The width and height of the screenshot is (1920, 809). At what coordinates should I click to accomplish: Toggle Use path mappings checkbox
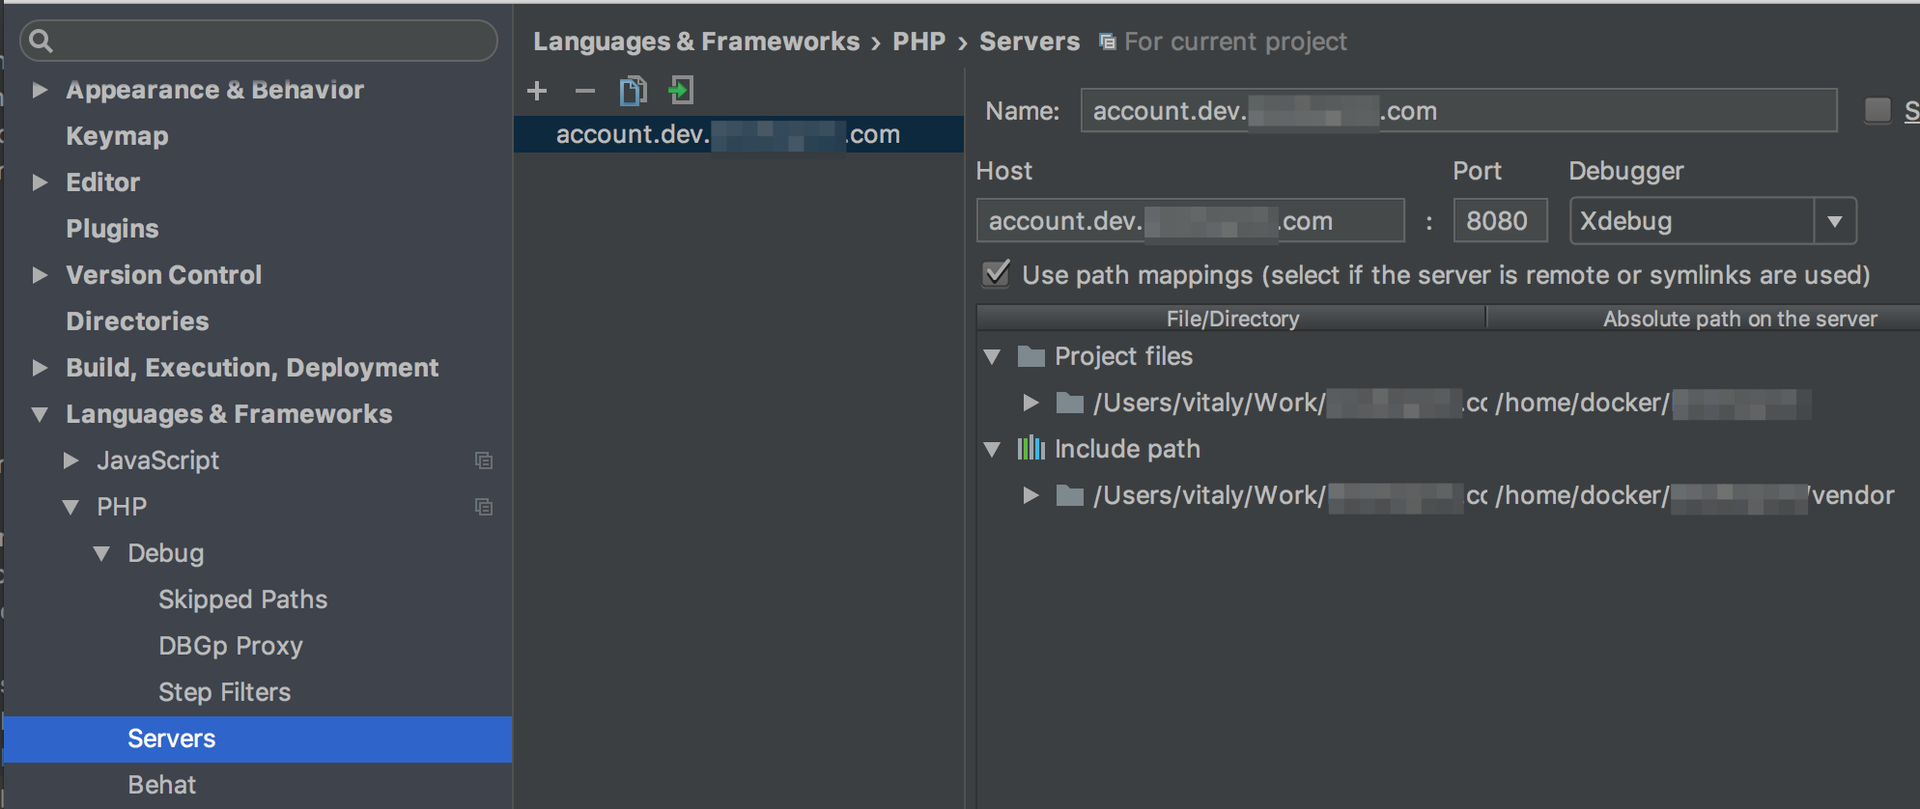(996, 274)
